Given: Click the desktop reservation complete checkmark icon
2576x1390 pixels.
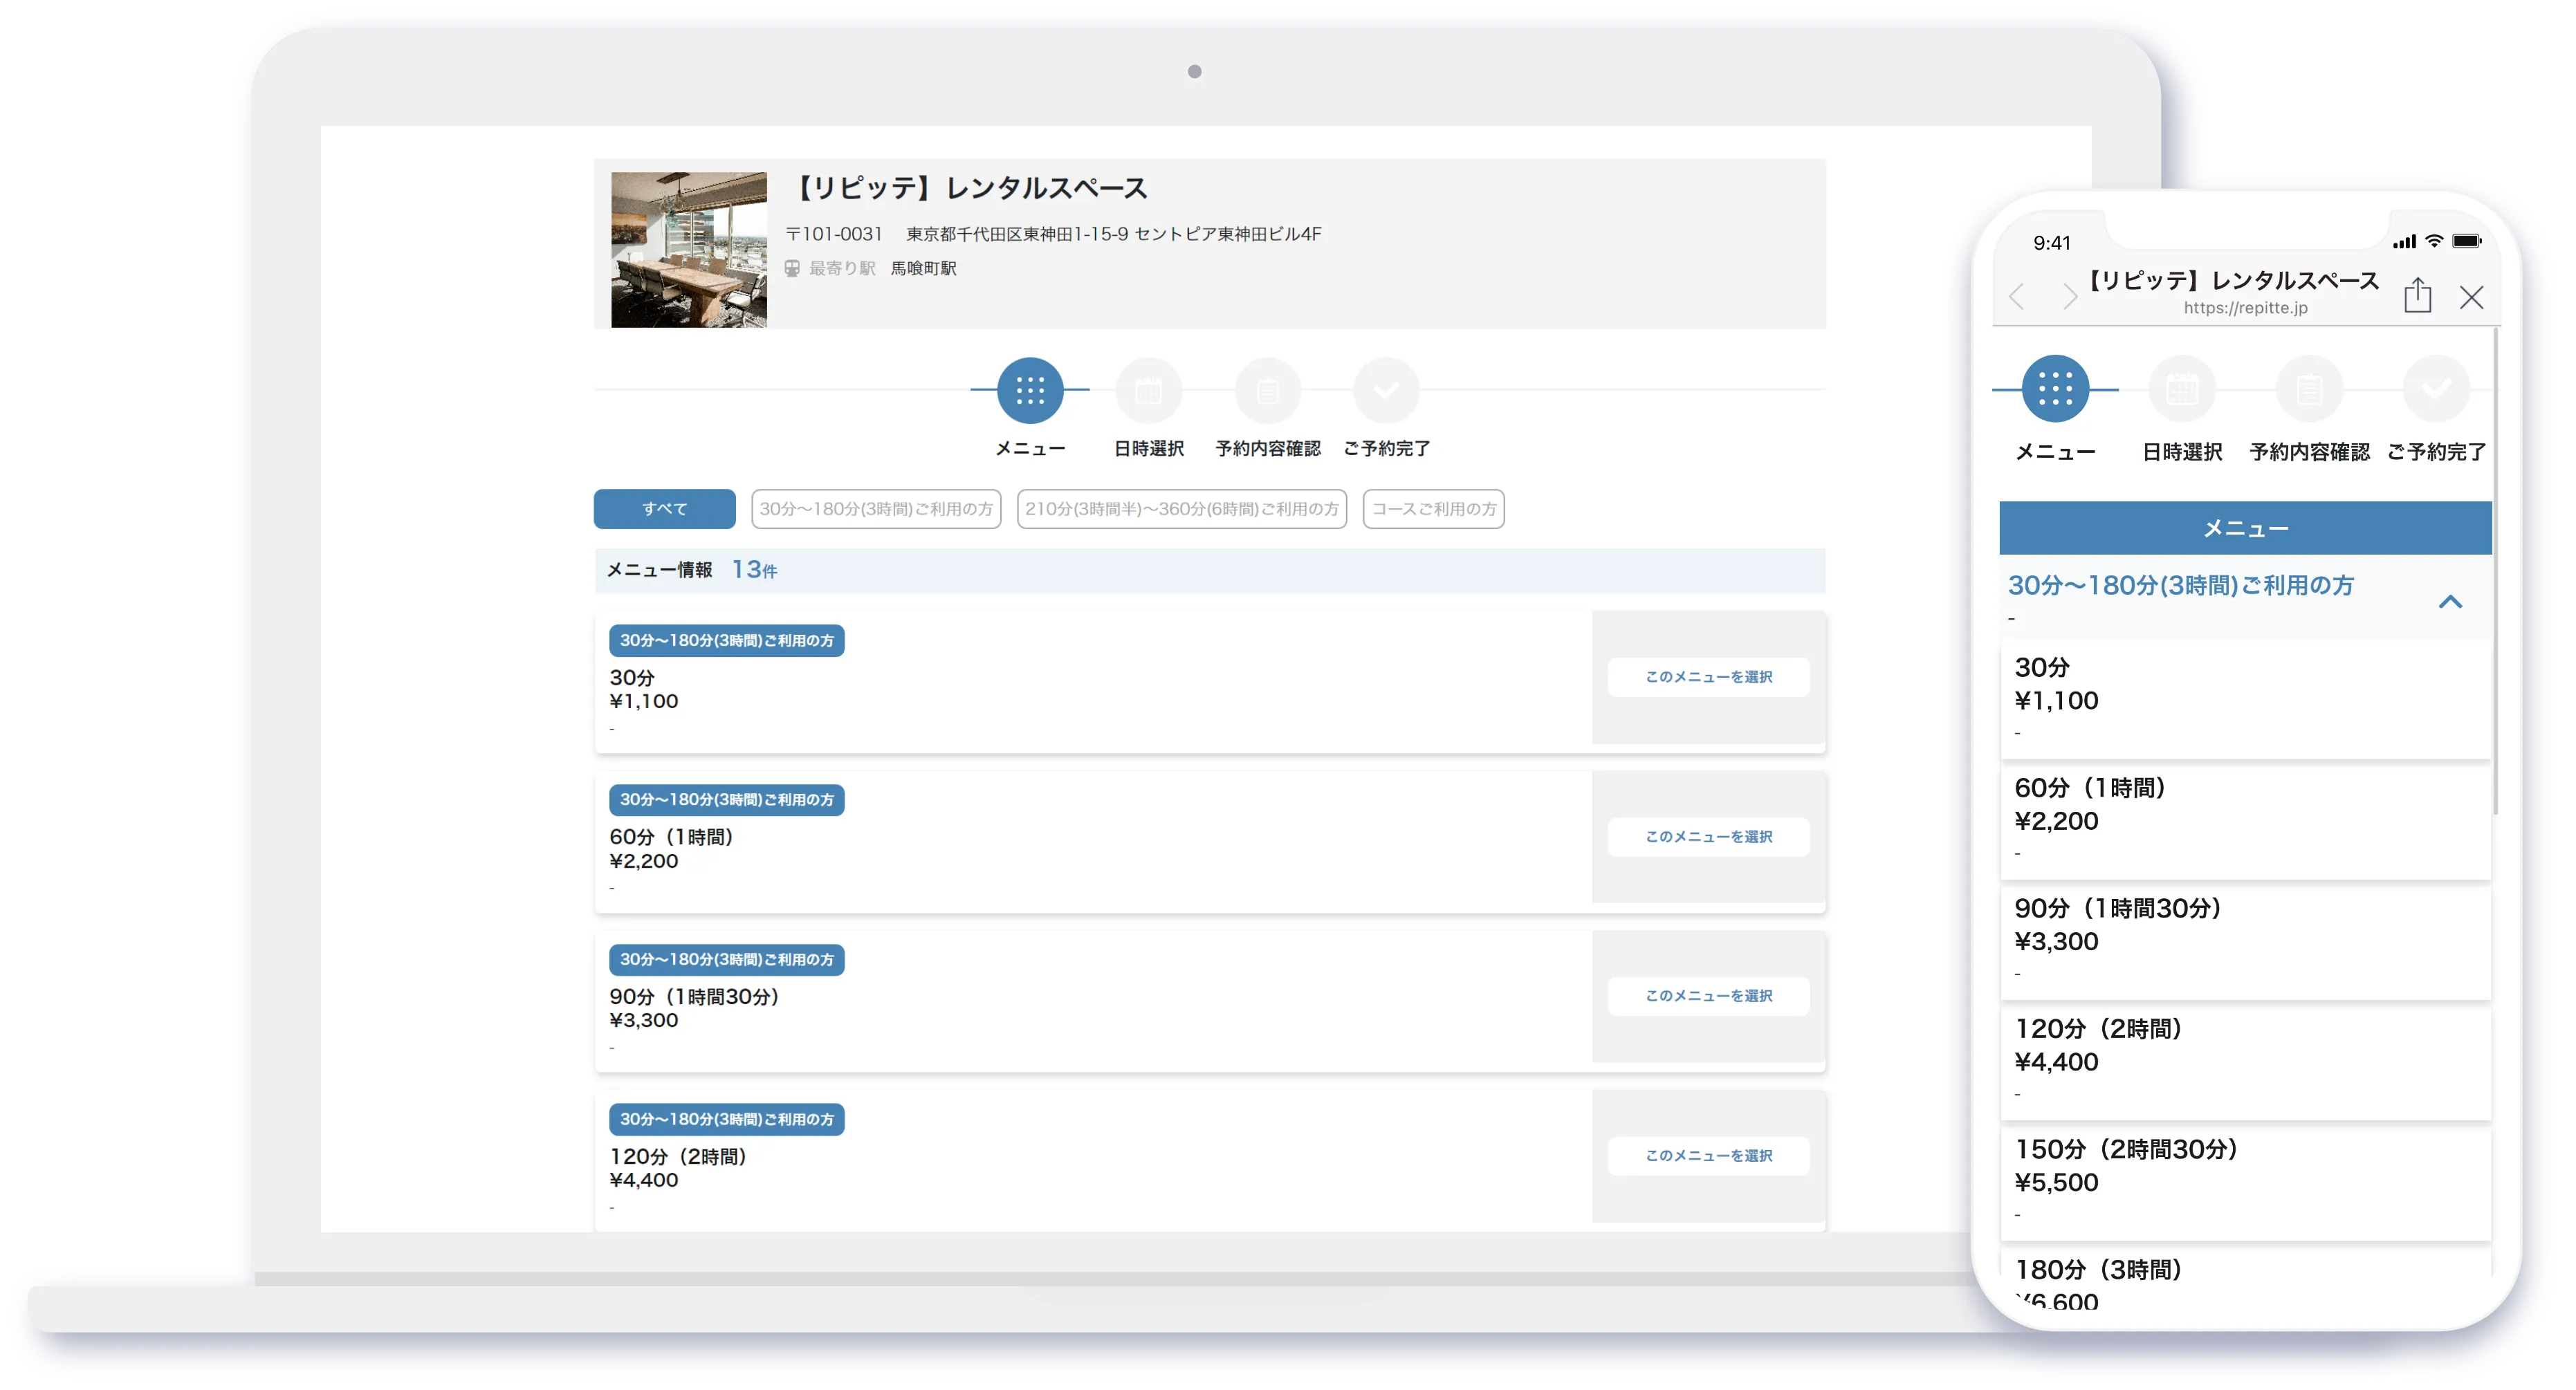Looking at the screenshot, I should (x=1386, y=390).
